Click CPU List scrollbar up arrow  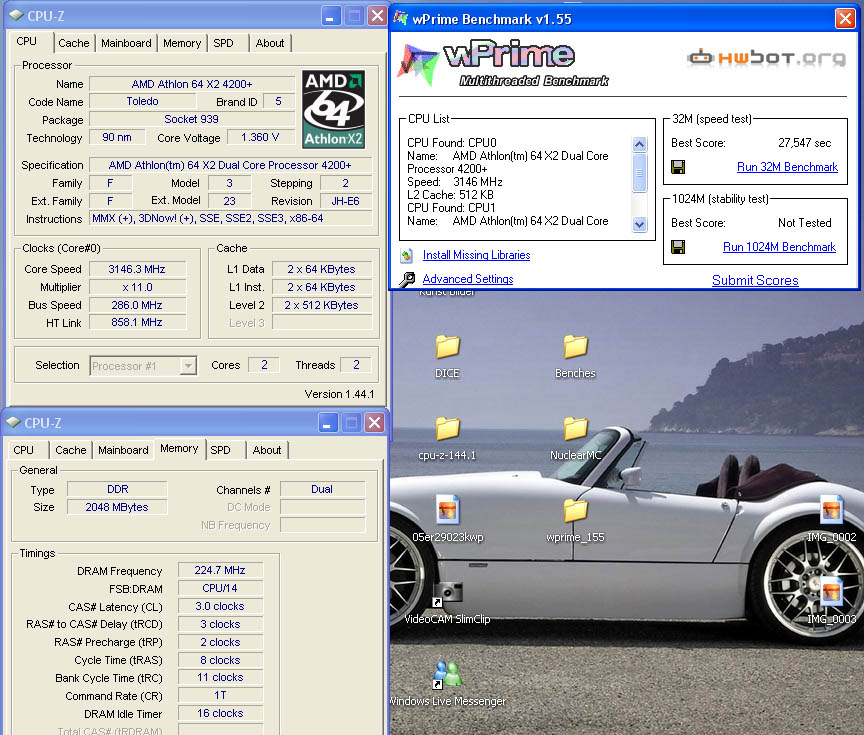[639, 144]
